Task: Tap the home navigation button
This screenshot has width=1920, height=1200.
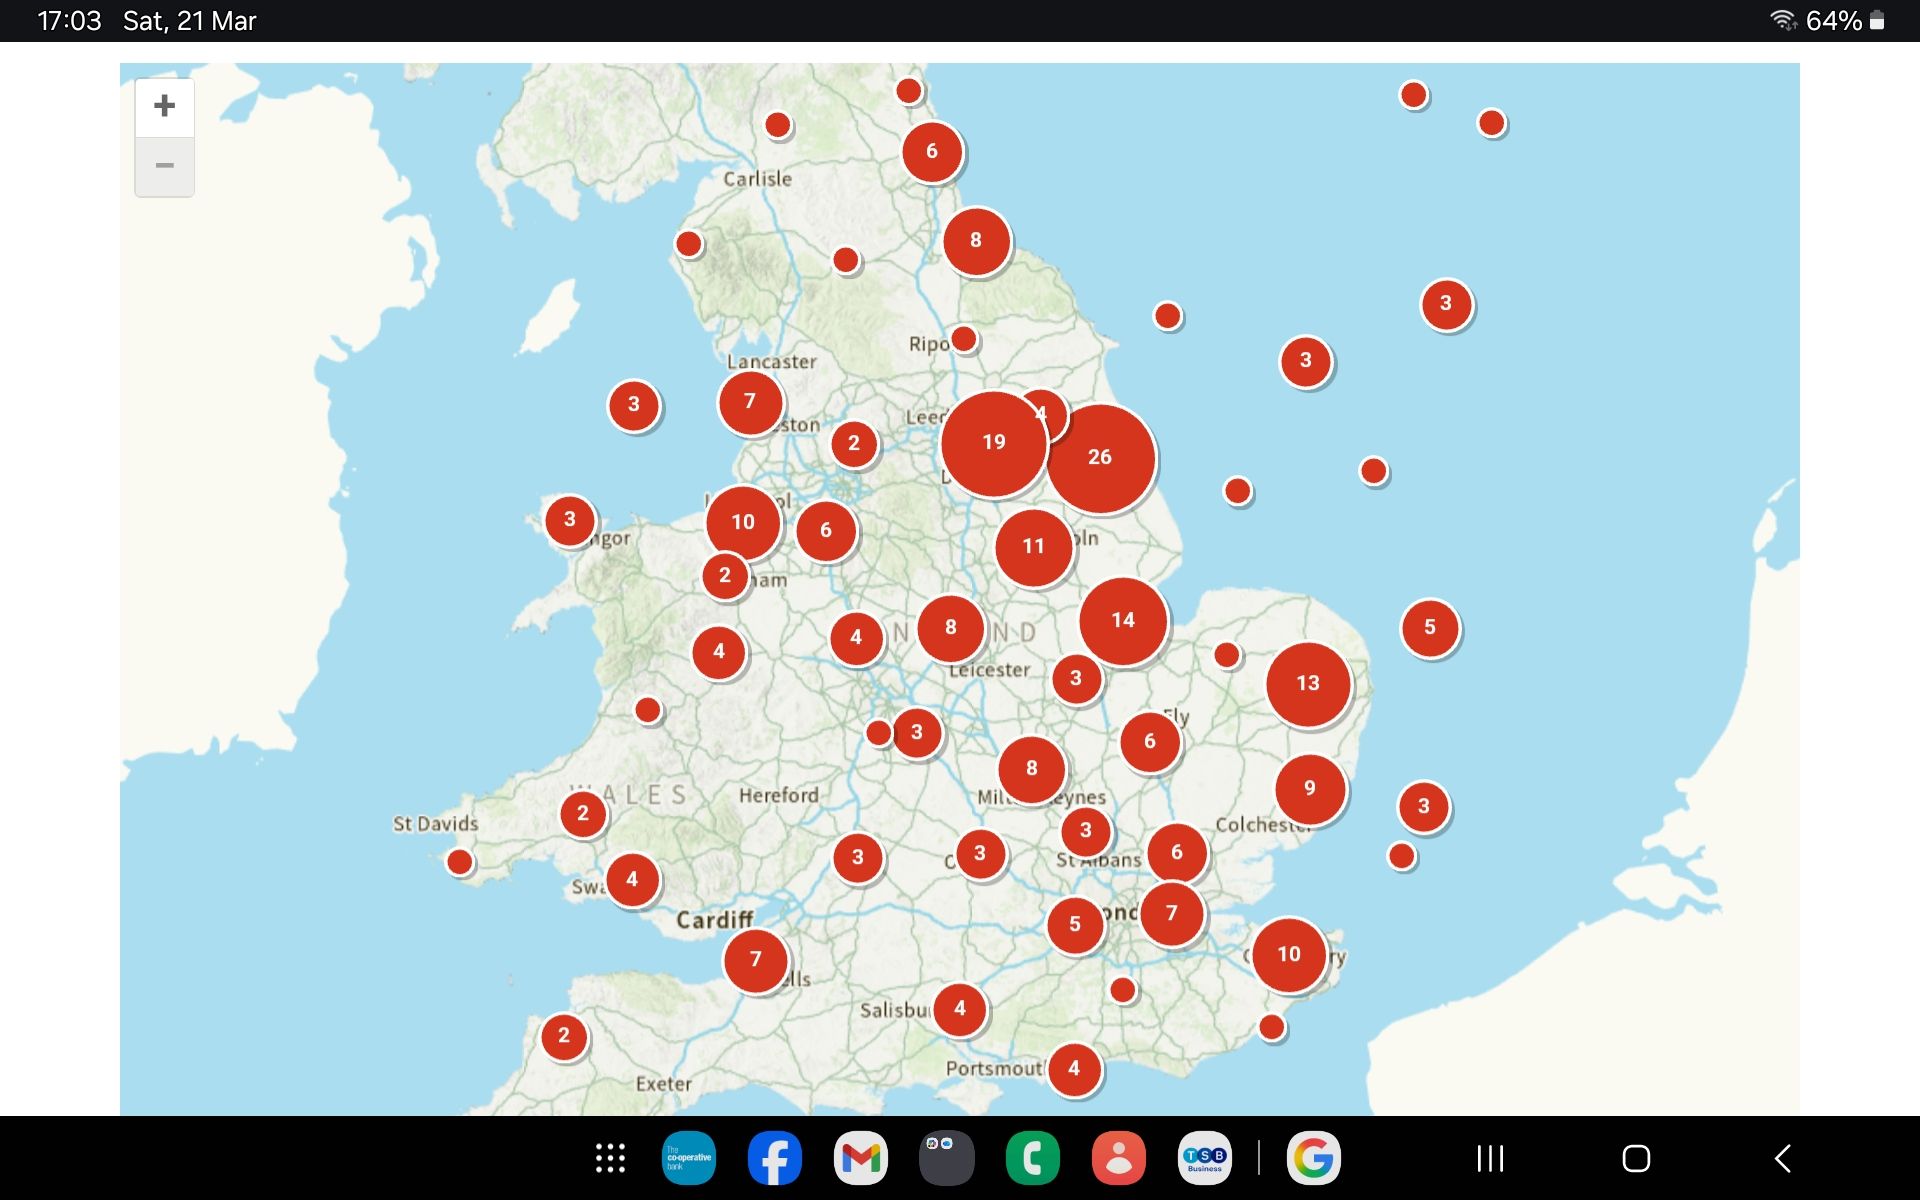Action: click(x=1636, y=1159)
